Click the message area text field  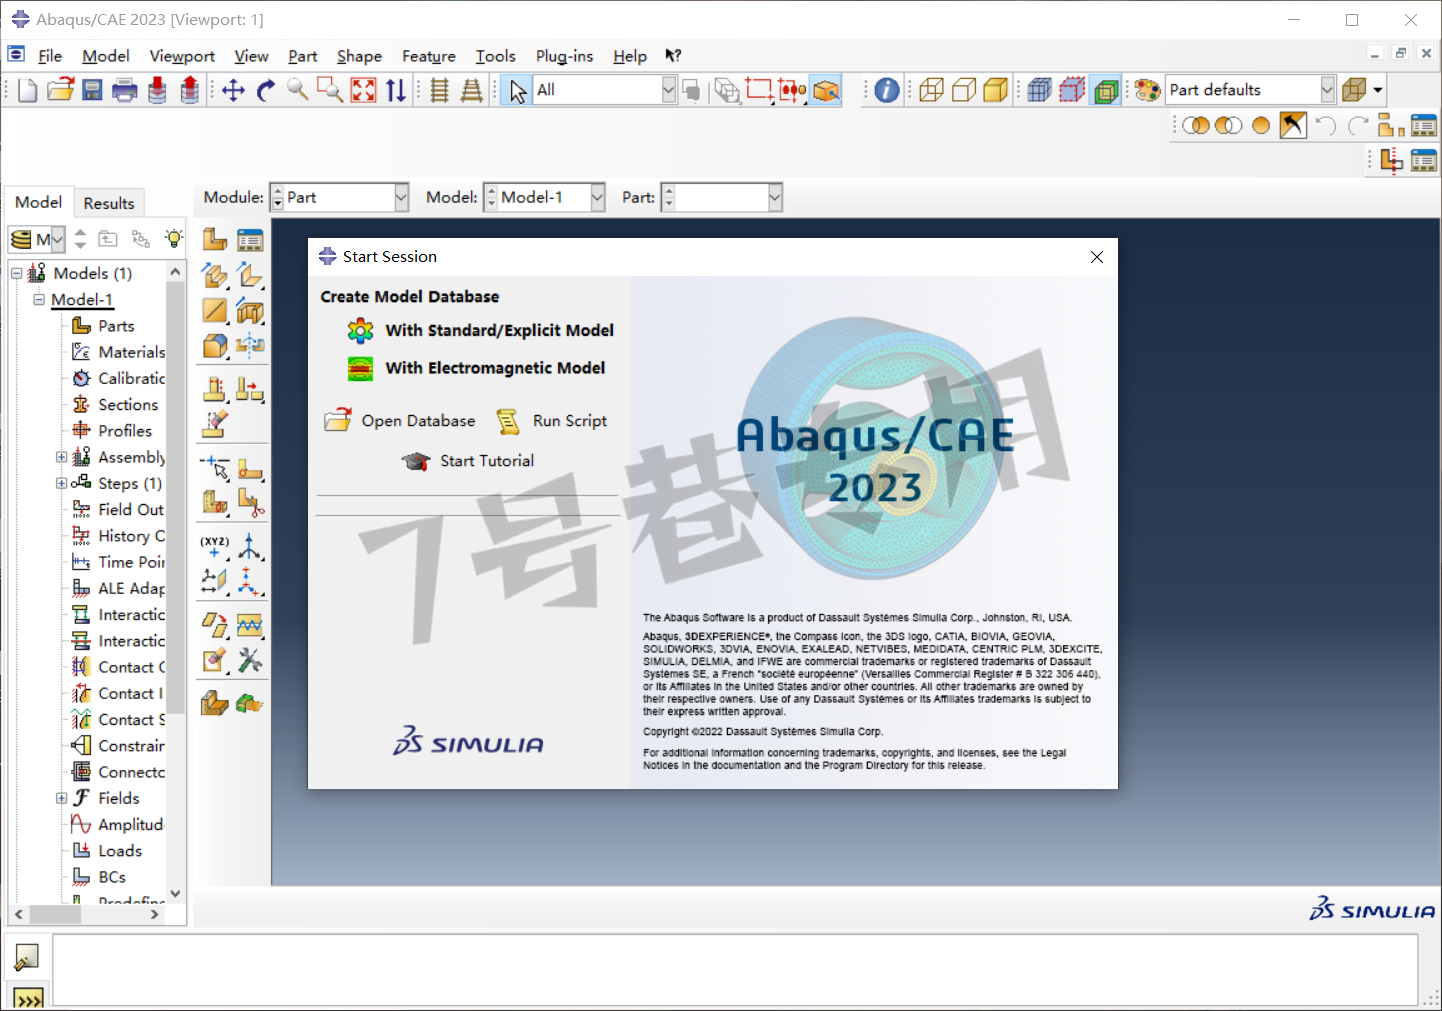735,969
